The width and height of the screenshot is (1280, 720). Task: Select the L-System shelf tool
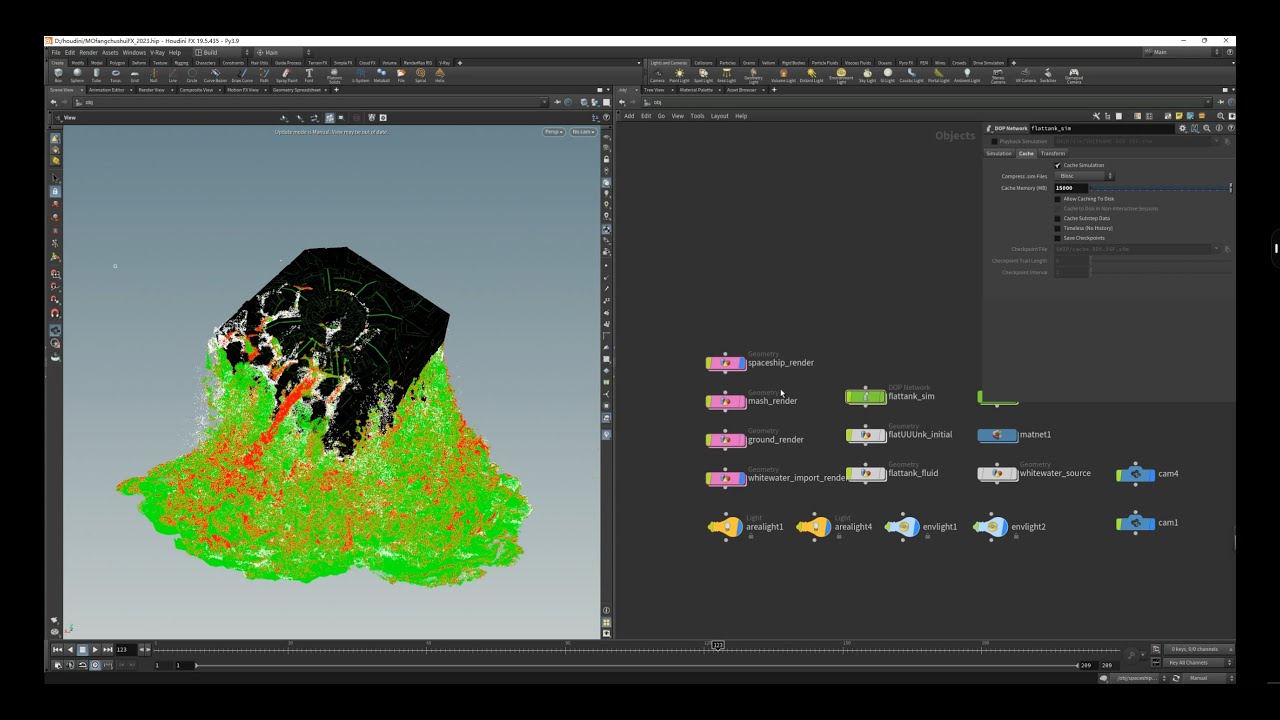360,75
